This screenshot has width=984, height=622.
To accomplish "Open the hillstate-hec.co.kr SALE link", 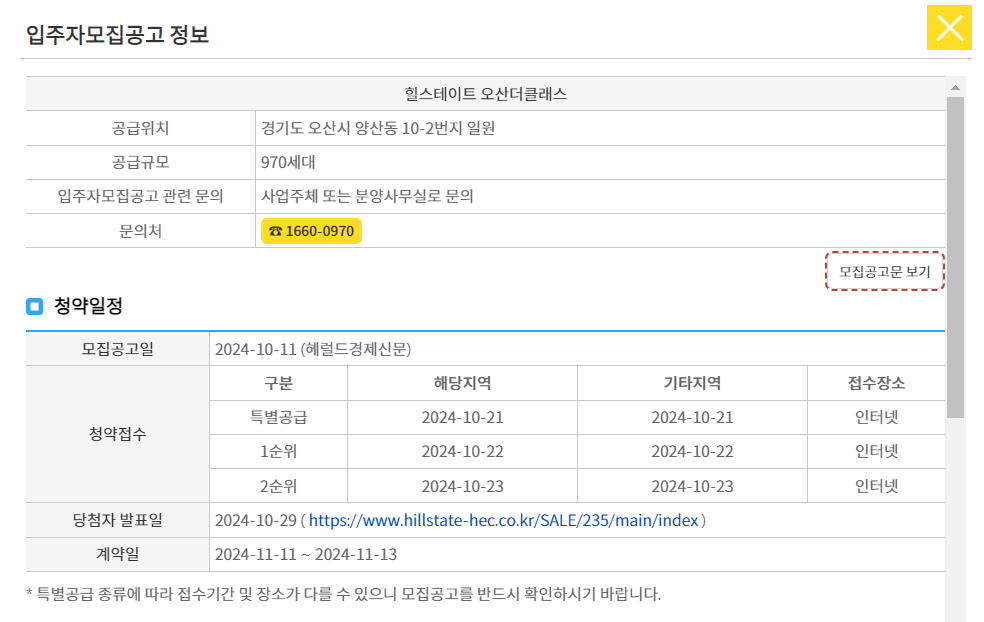I will 503,520.
